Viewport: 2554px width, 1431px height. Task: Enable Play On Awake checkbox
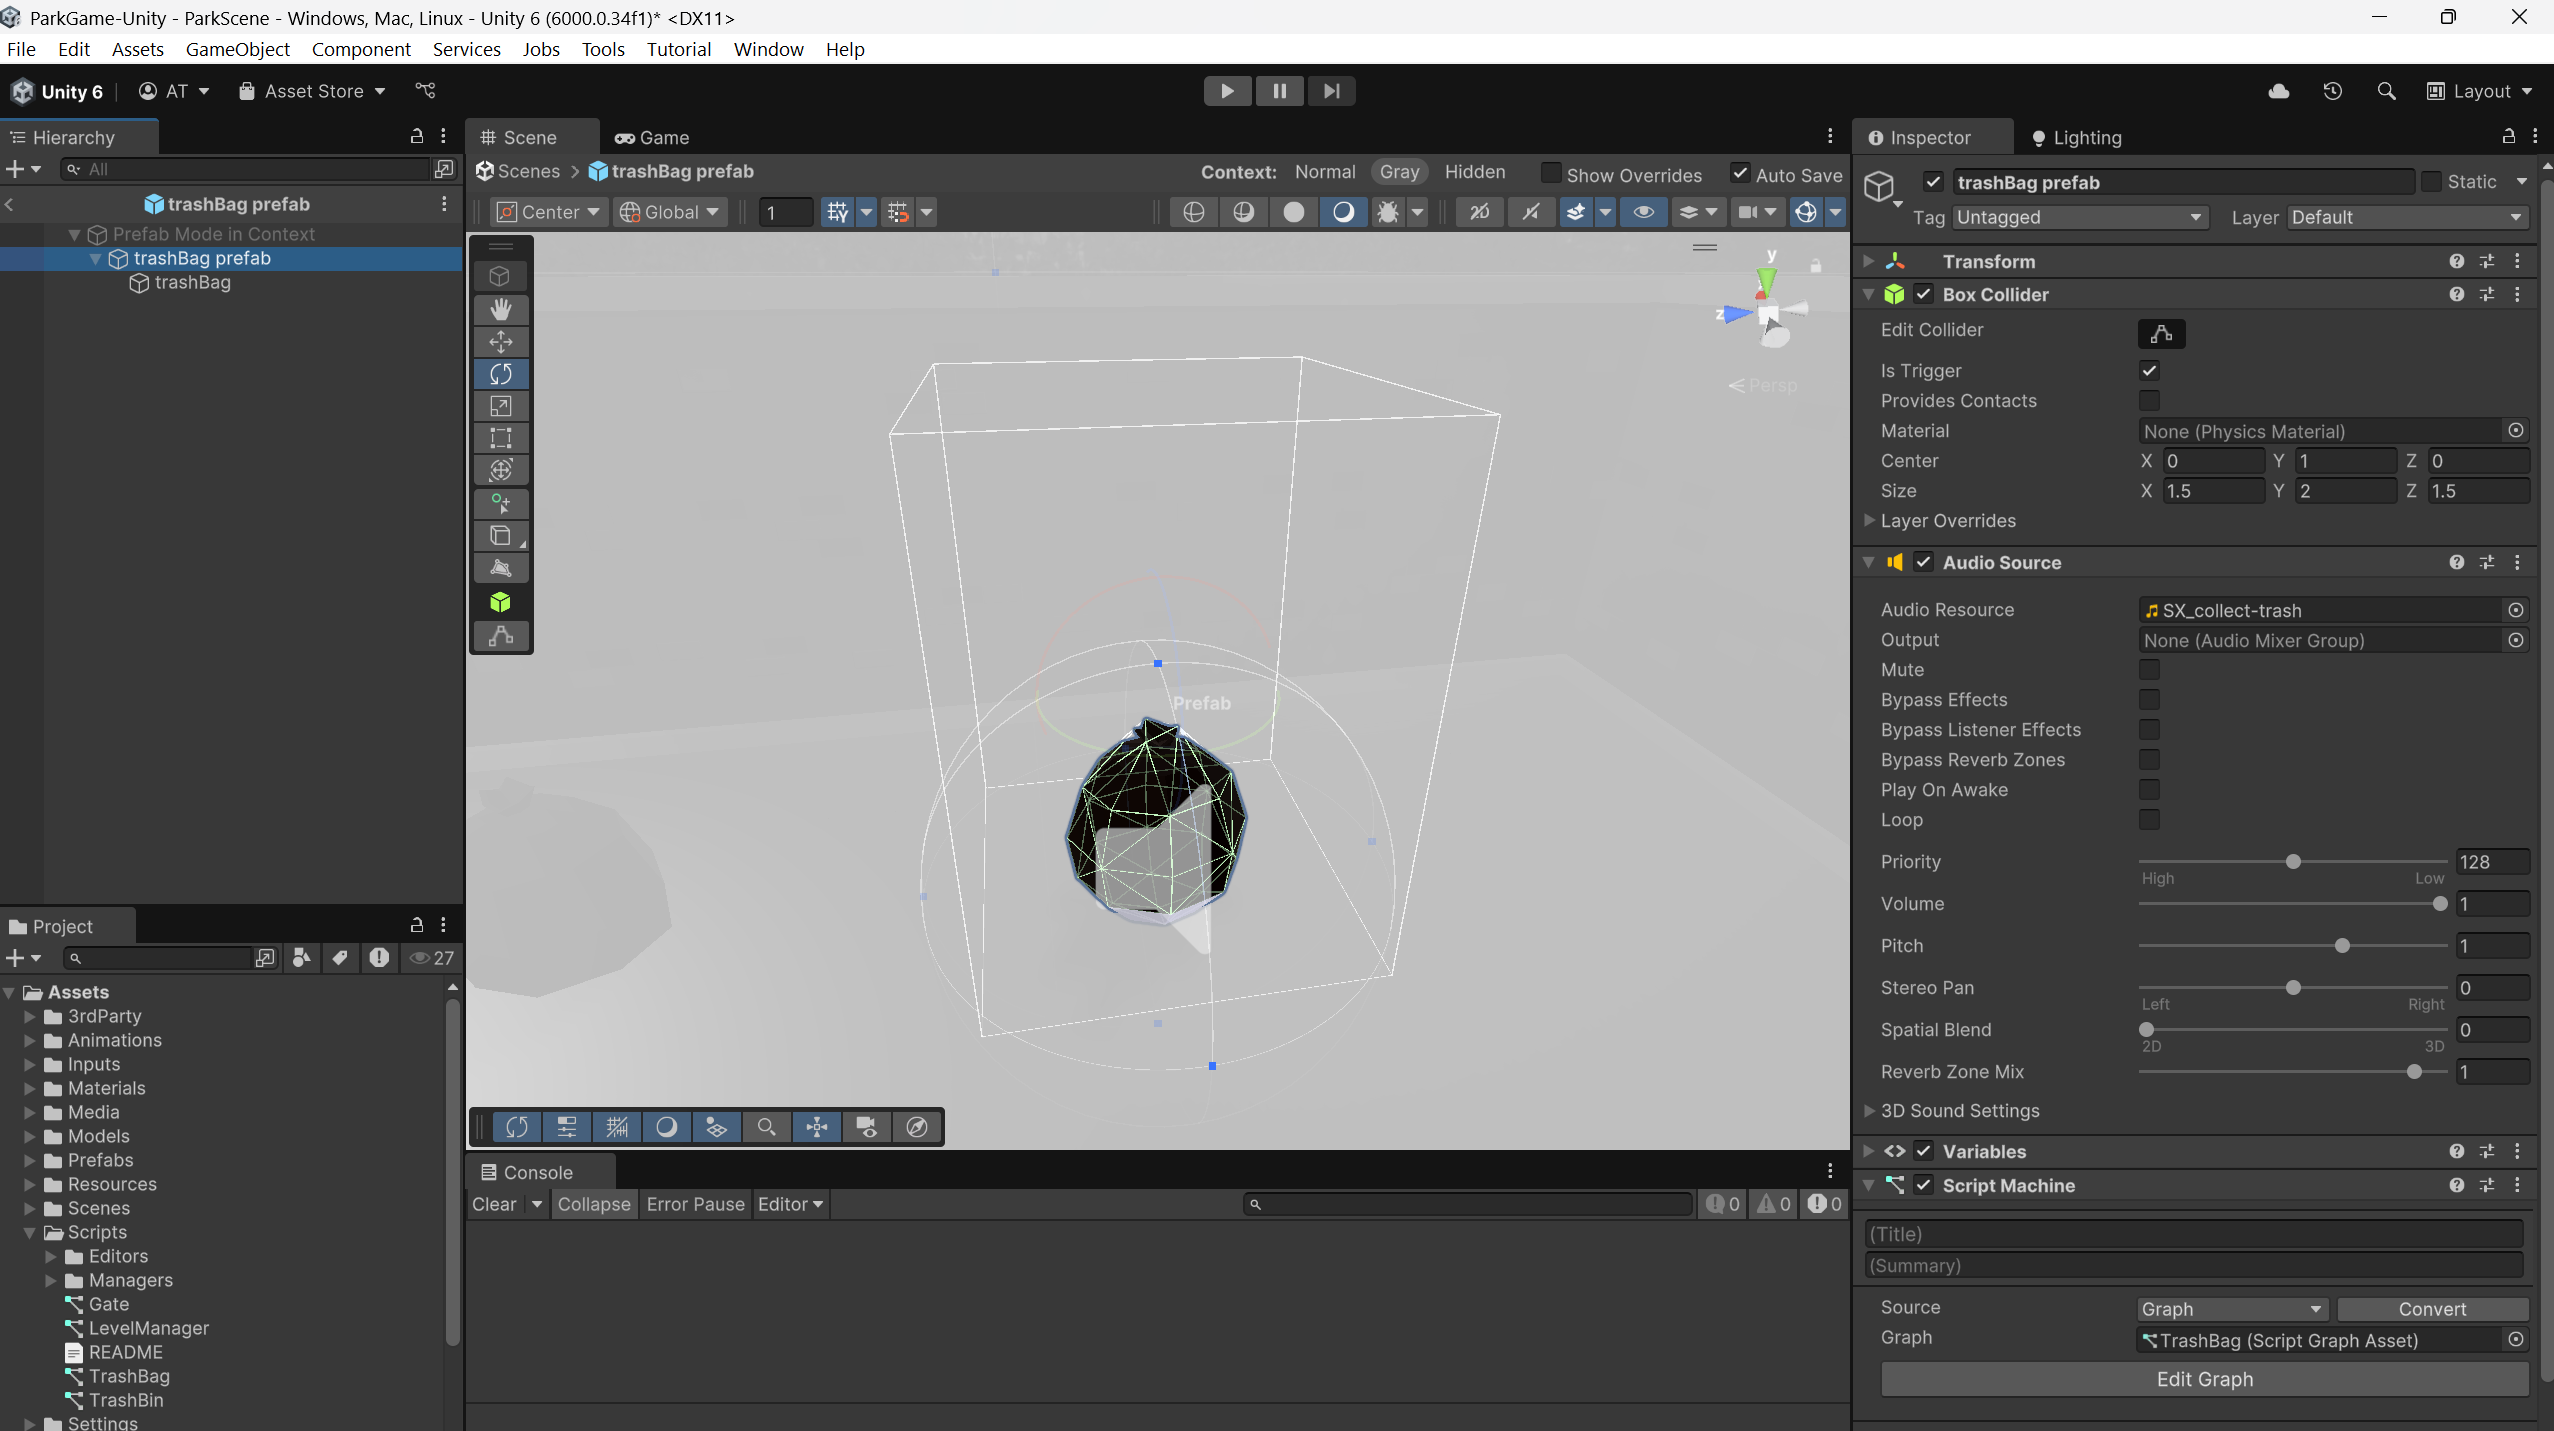point(2149,789)
